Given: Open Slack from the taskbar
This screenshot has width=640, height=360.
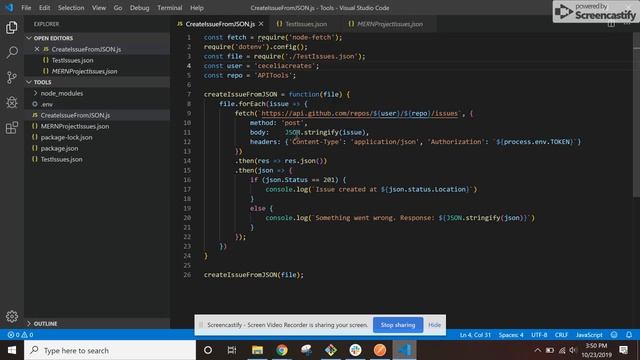Looking at the screenshot, I should 355,350.
